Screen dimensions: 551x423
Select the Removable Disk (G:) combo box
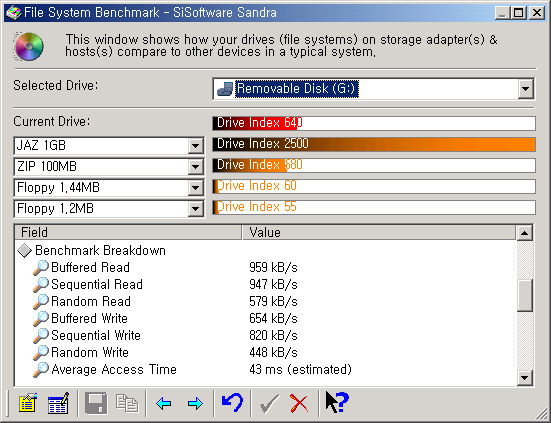[x=373, y=89]
